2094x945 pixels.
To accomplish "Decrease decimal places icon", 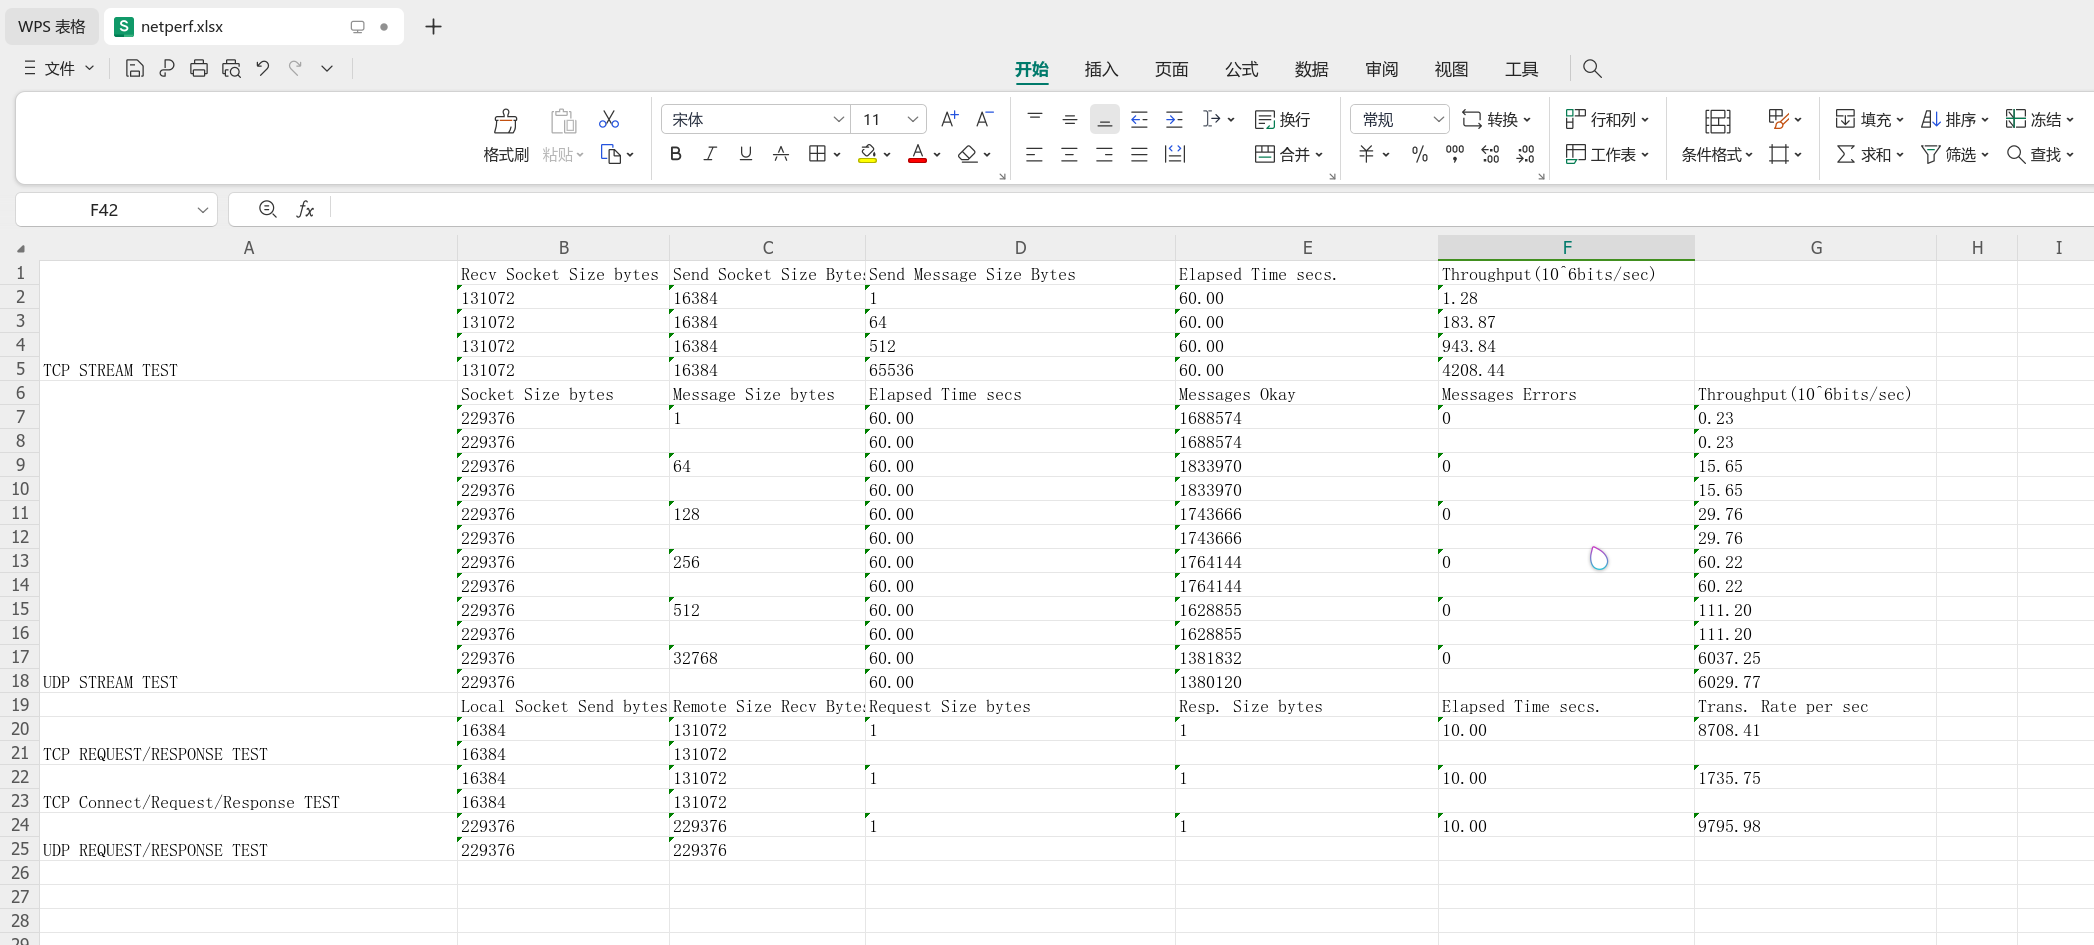I will point(1525,154).
